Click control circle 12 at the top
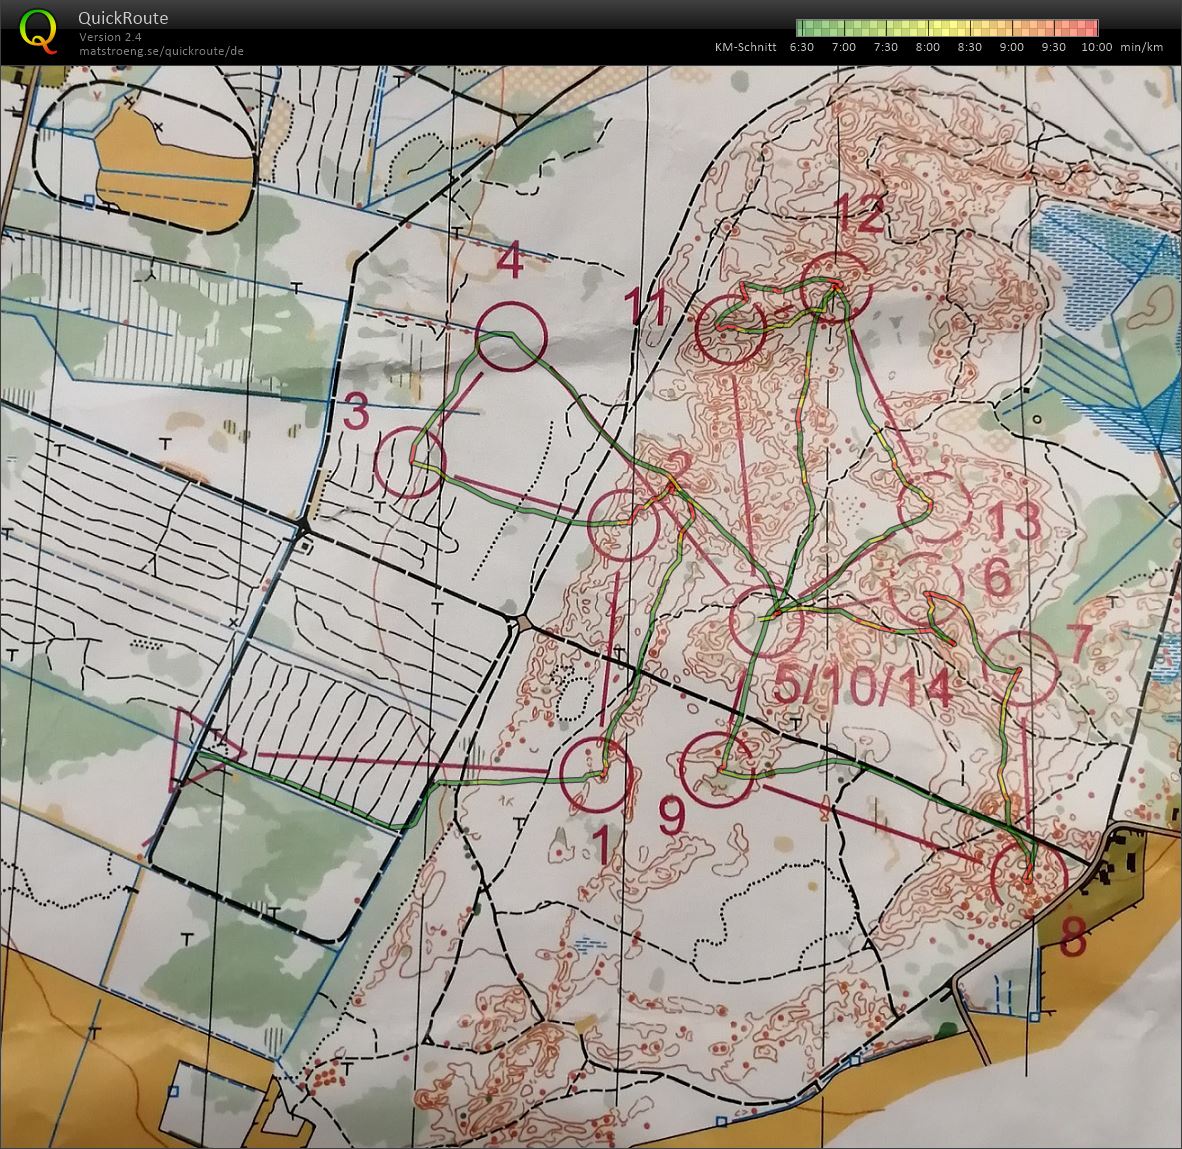The image size is (1182, 1149). click(x=836, y=288)
